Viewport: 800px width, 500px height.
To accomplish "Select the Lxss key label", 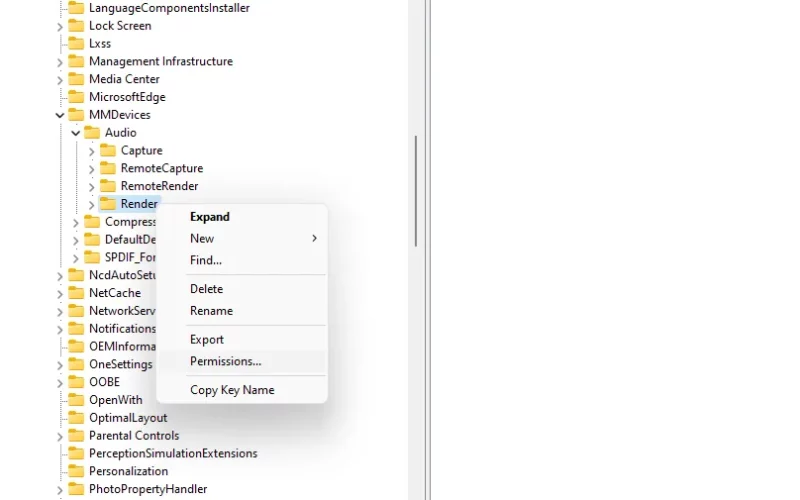I will 100,43.
